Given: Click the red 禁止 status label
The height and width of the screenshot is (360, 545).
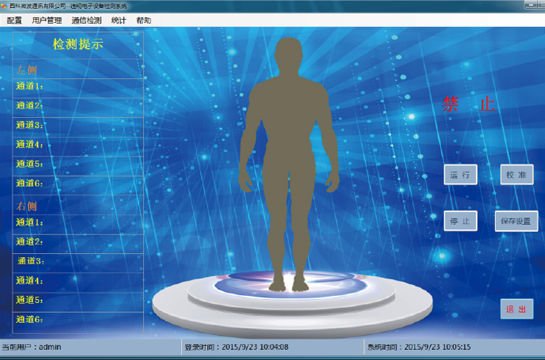Looking at the screenshot, I should click(469, 104).
